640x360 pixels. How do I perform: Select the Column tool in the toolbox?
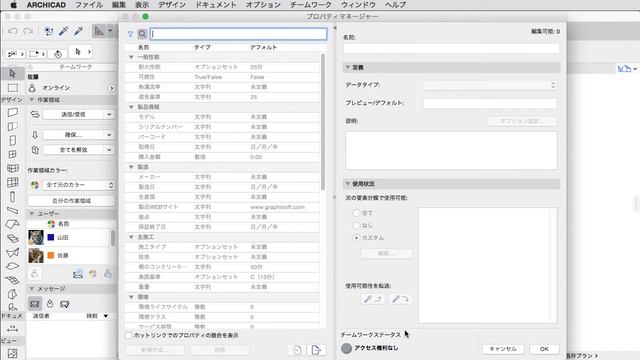pos(13,197)
